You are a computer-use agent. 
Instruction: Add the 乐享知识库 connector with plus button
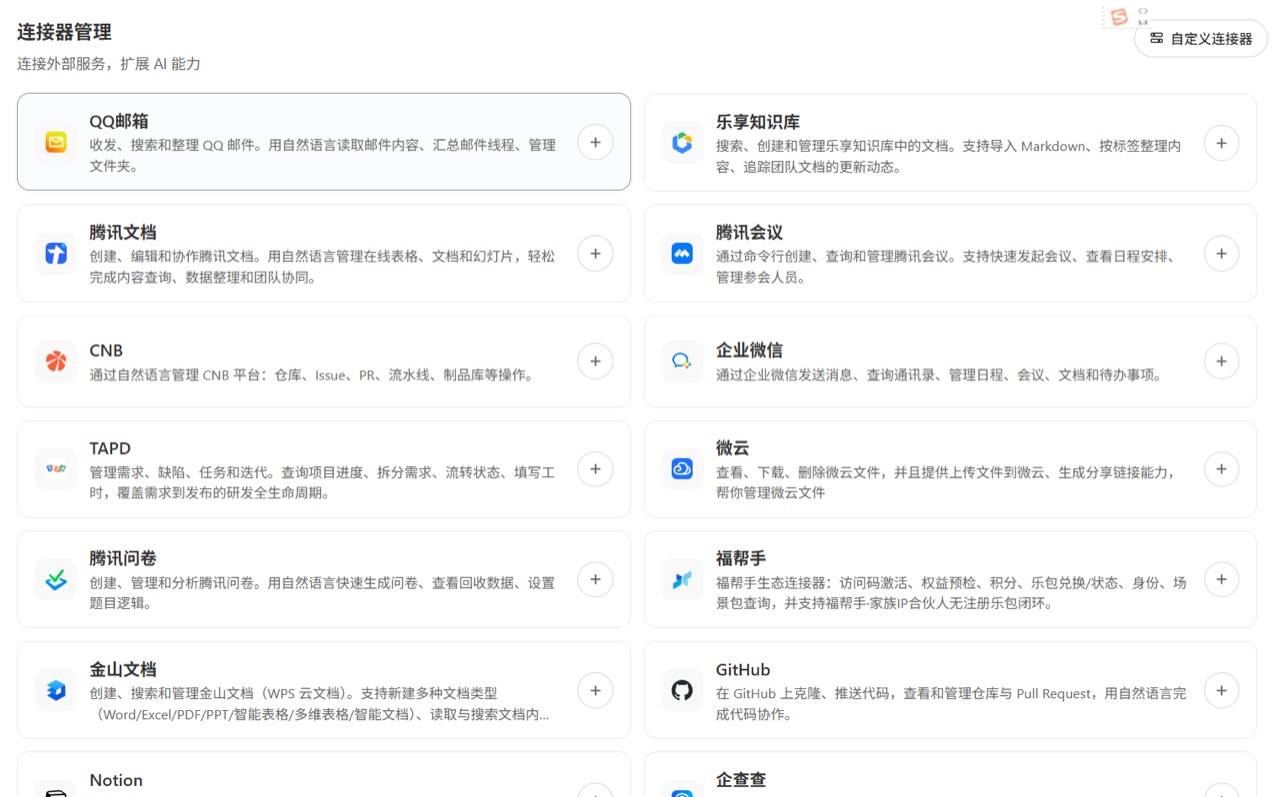tap(1221, 143)
